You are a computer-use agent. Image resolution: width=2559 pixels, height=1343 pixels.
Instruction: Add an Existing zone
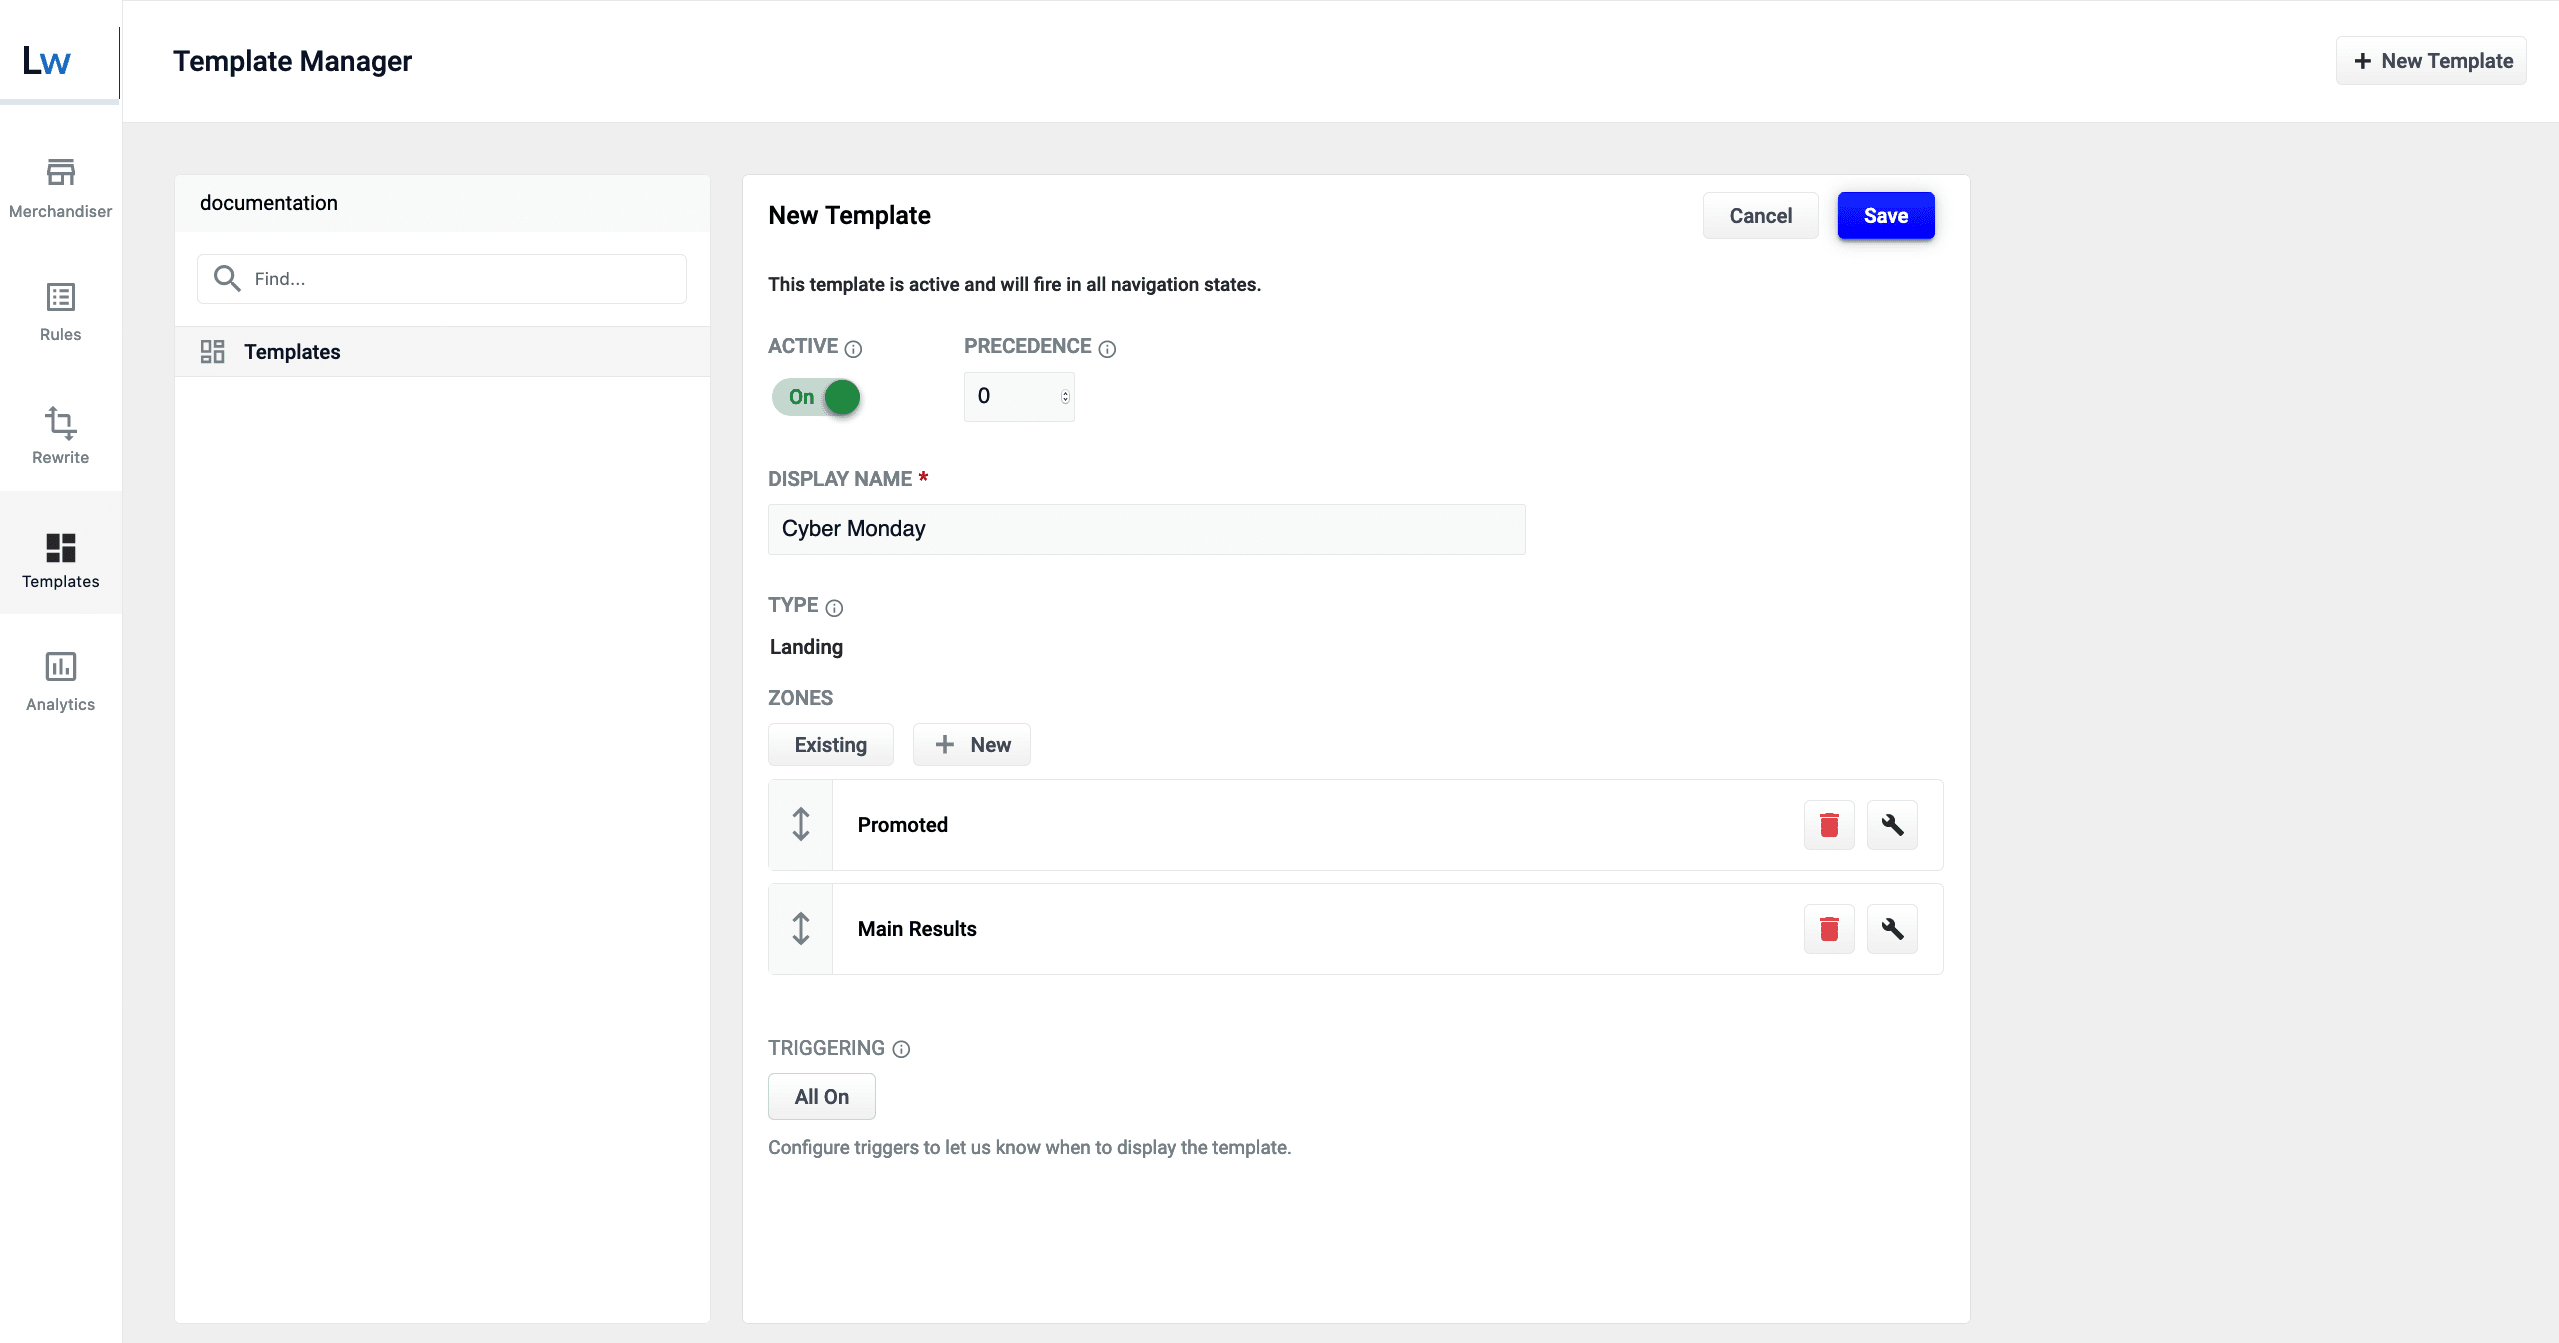pyautogui.click(x=830, y=745)
